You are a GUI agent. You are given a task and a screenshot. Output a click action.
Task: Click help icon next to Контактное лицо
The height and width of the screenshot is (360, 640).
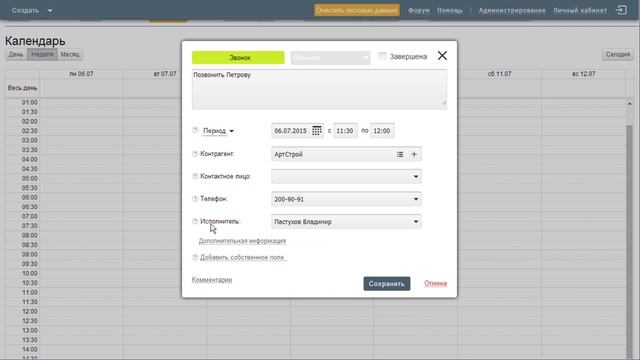tap(195, 176)
